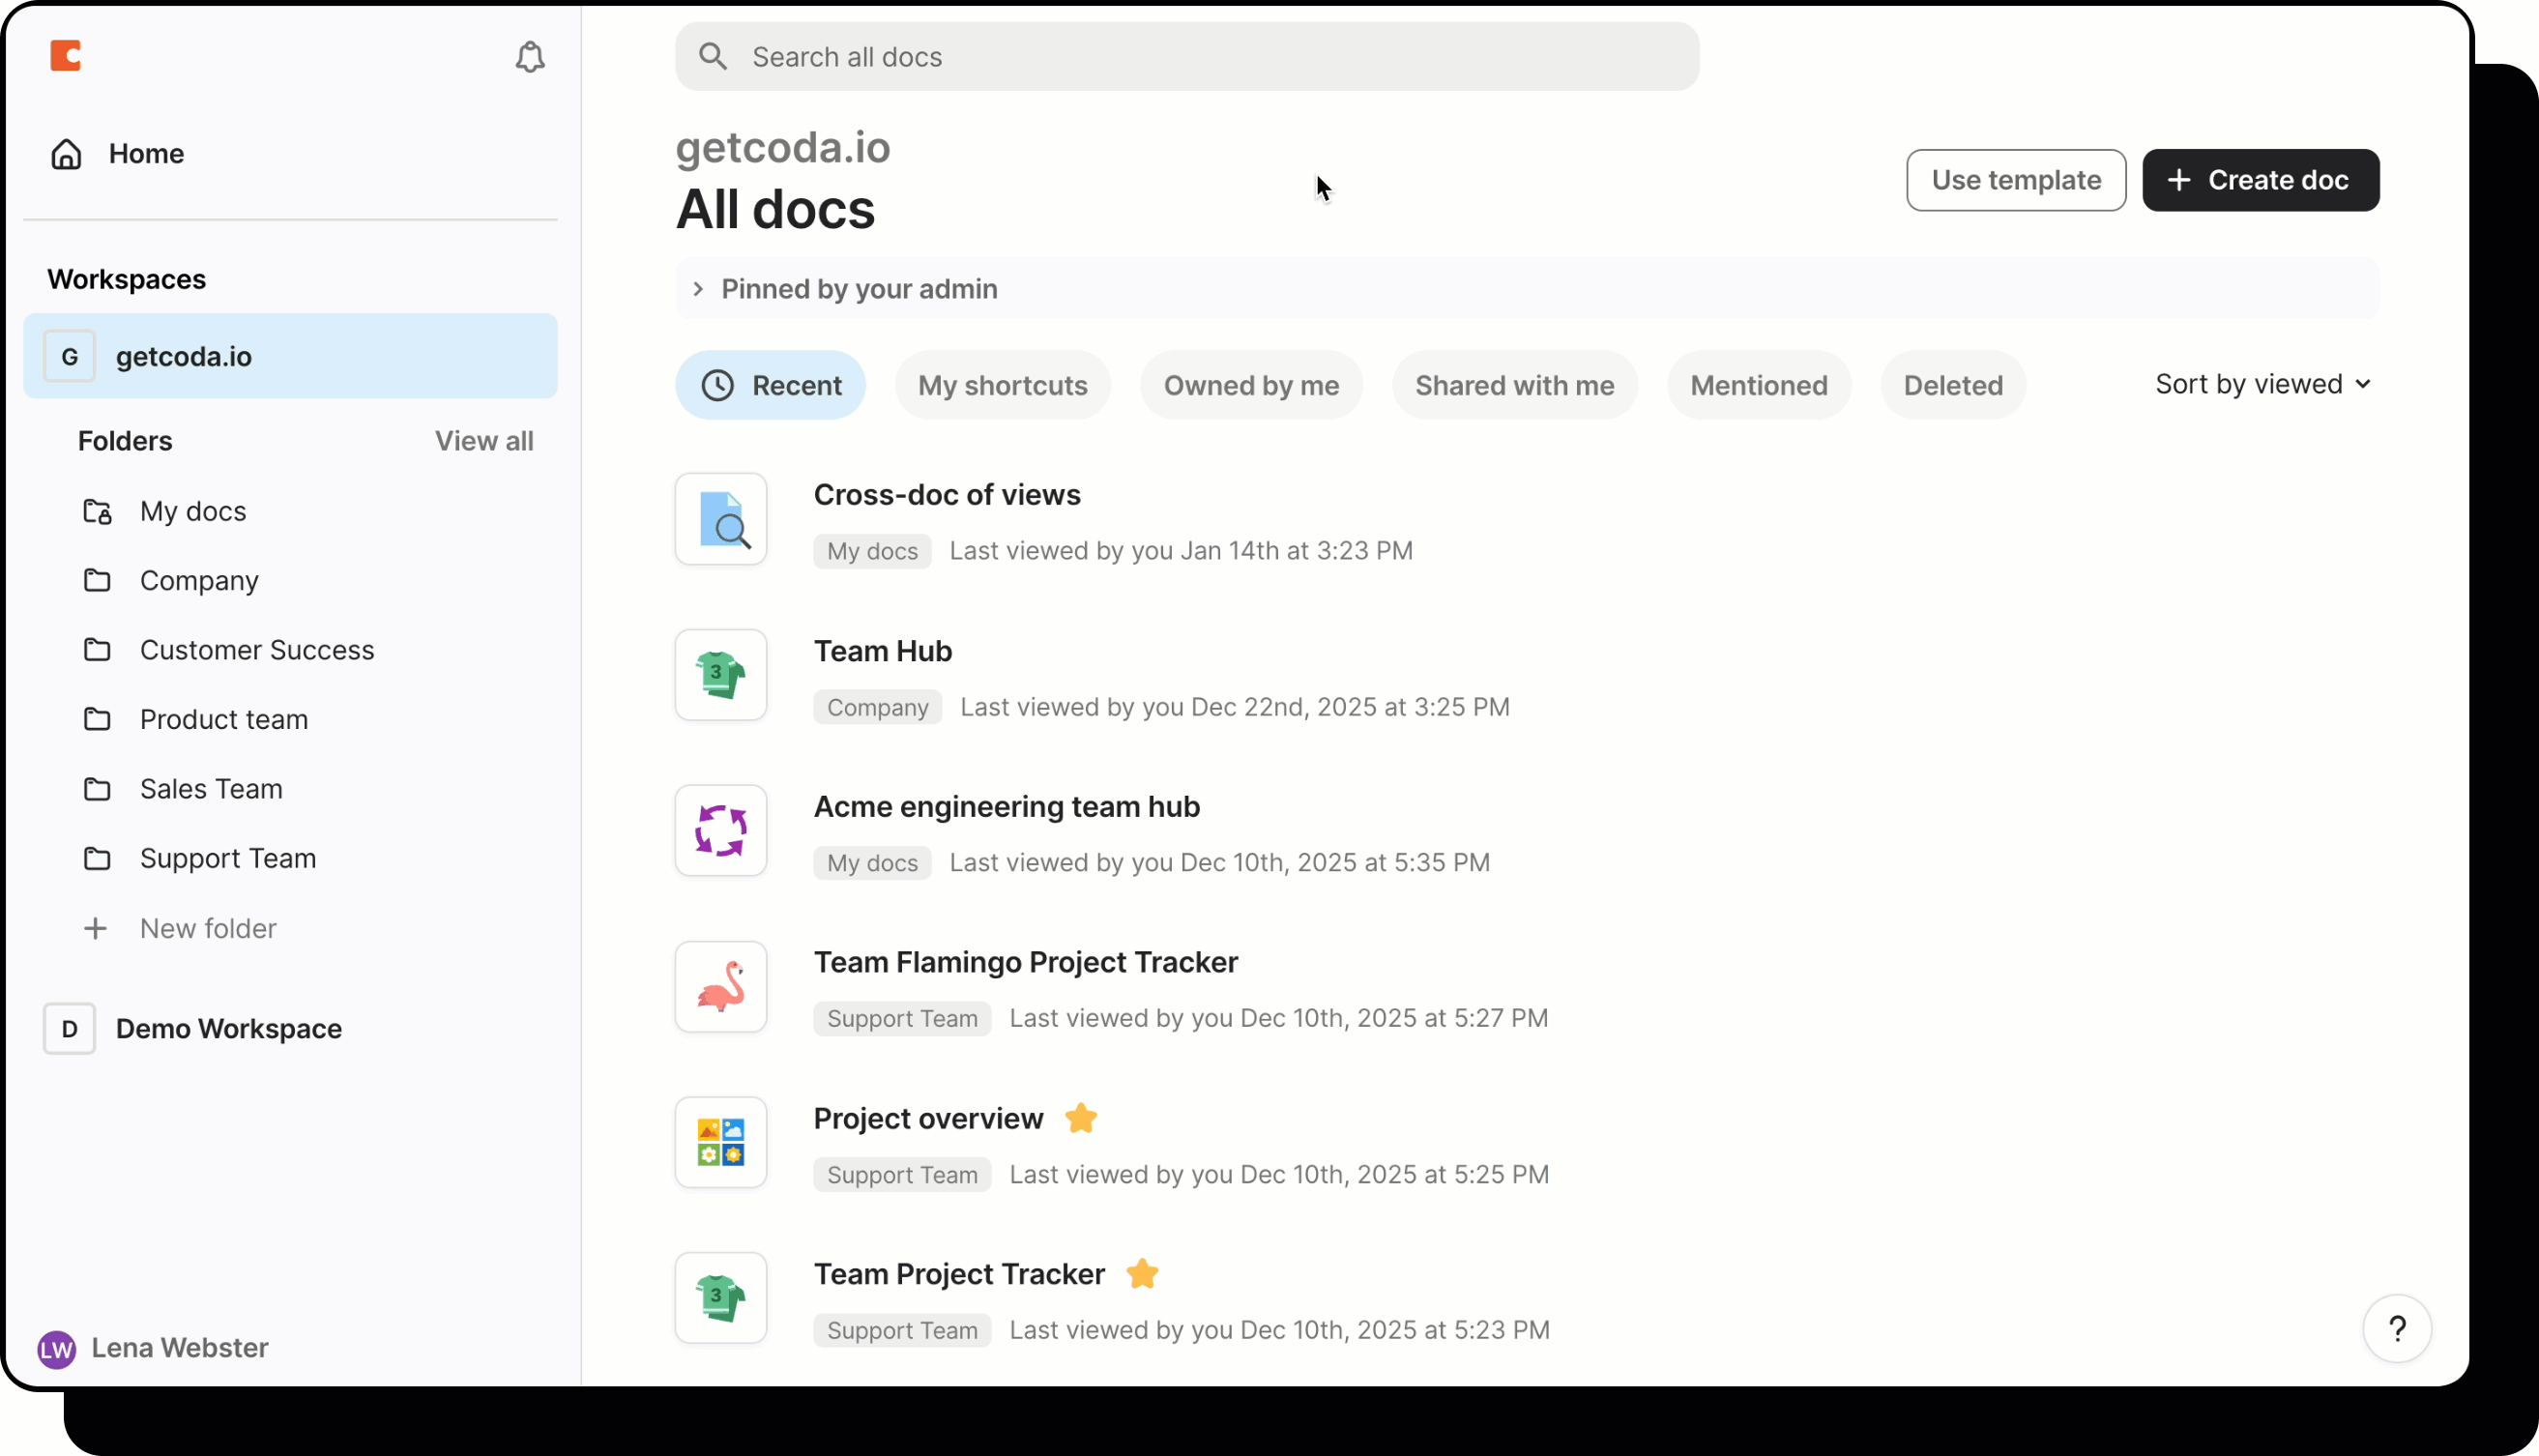
Task: Click the Create doc button
Action: 2261,180
